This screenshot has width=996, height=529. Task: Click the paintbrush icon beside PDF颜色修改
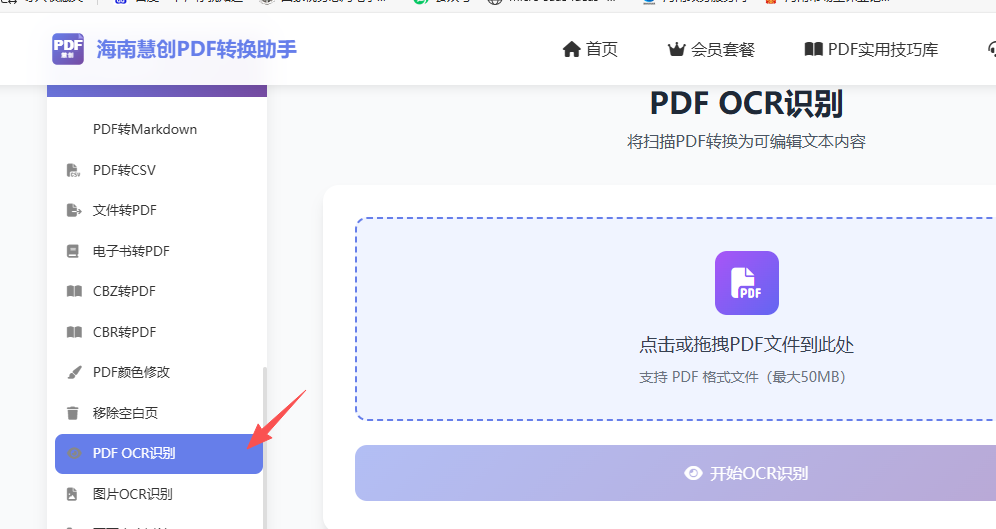tap(74, 372)
